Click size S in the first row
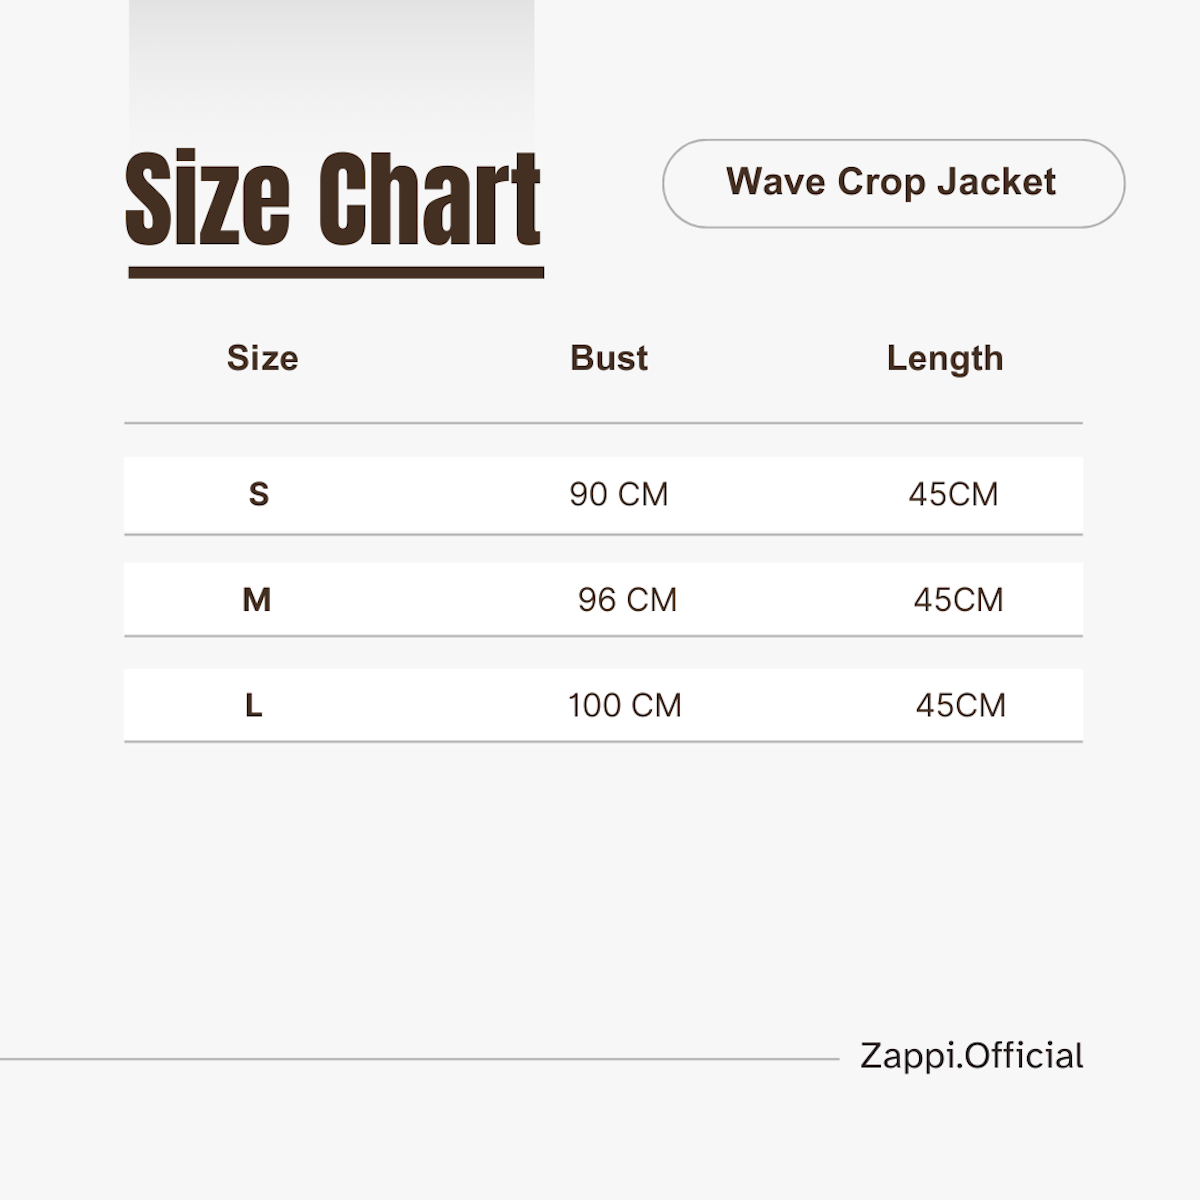The image size is (1200, 1200). tap(259, 494)
